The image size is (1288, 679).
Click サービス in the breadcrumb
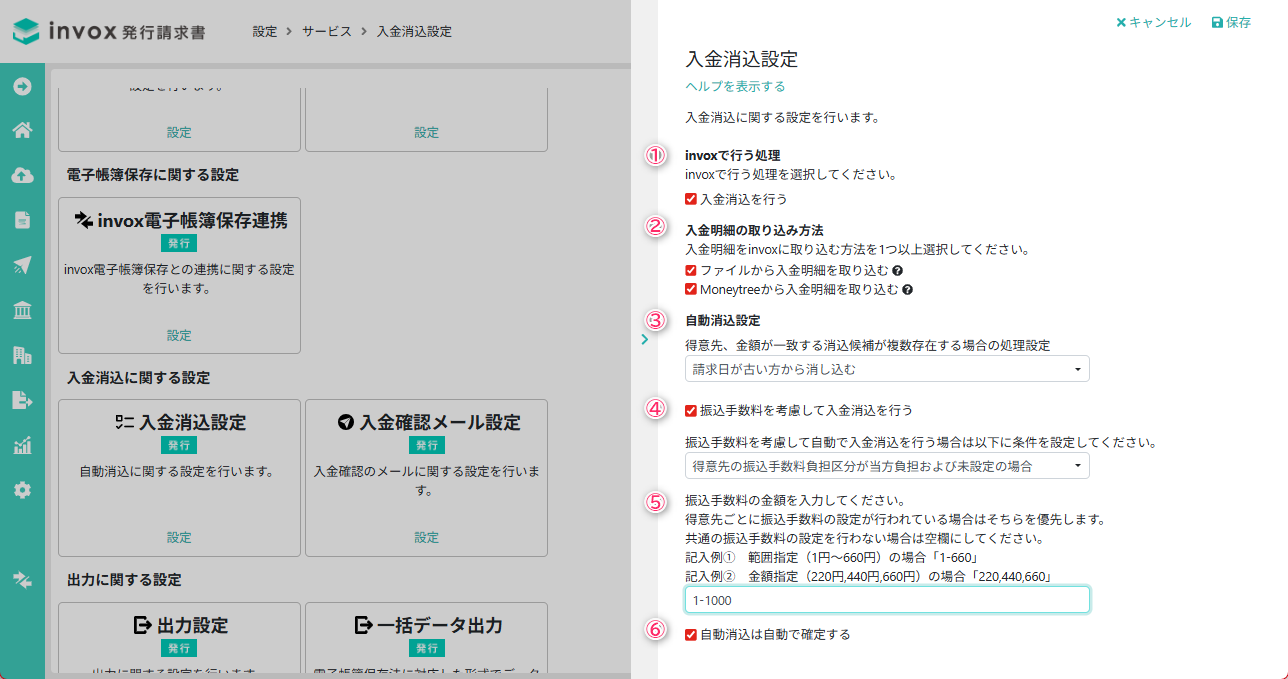[327, 32]
